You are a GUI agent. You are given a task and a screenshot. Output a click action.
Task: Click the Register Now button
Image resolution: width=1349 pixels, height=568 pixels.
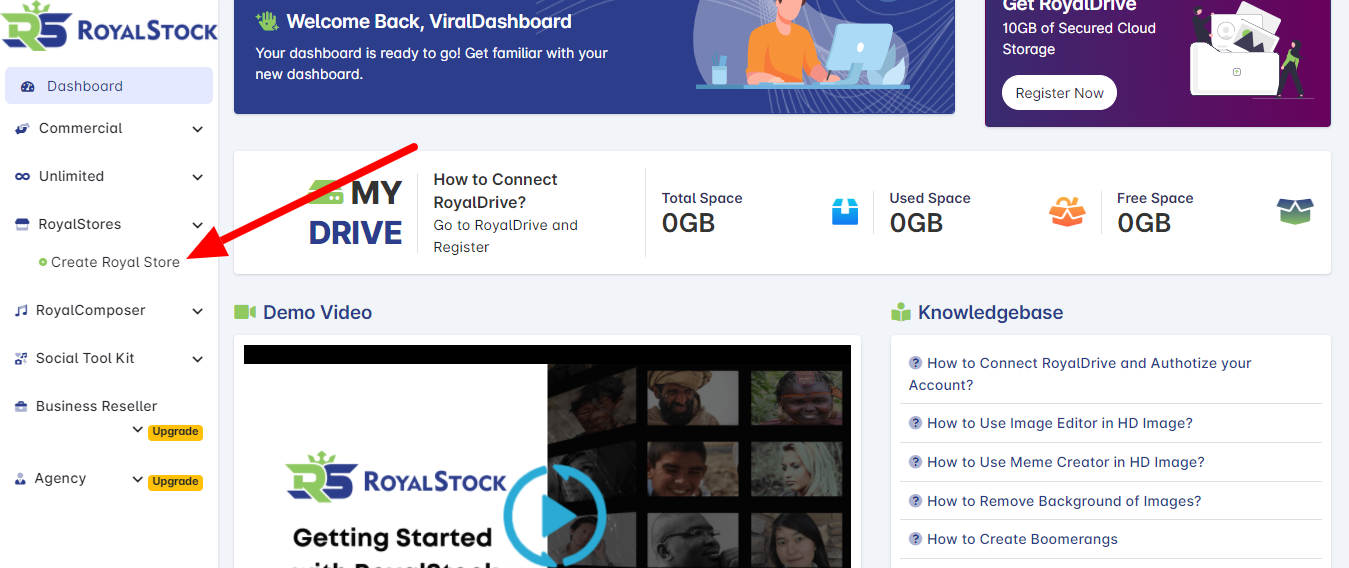tap(1059, 93)
